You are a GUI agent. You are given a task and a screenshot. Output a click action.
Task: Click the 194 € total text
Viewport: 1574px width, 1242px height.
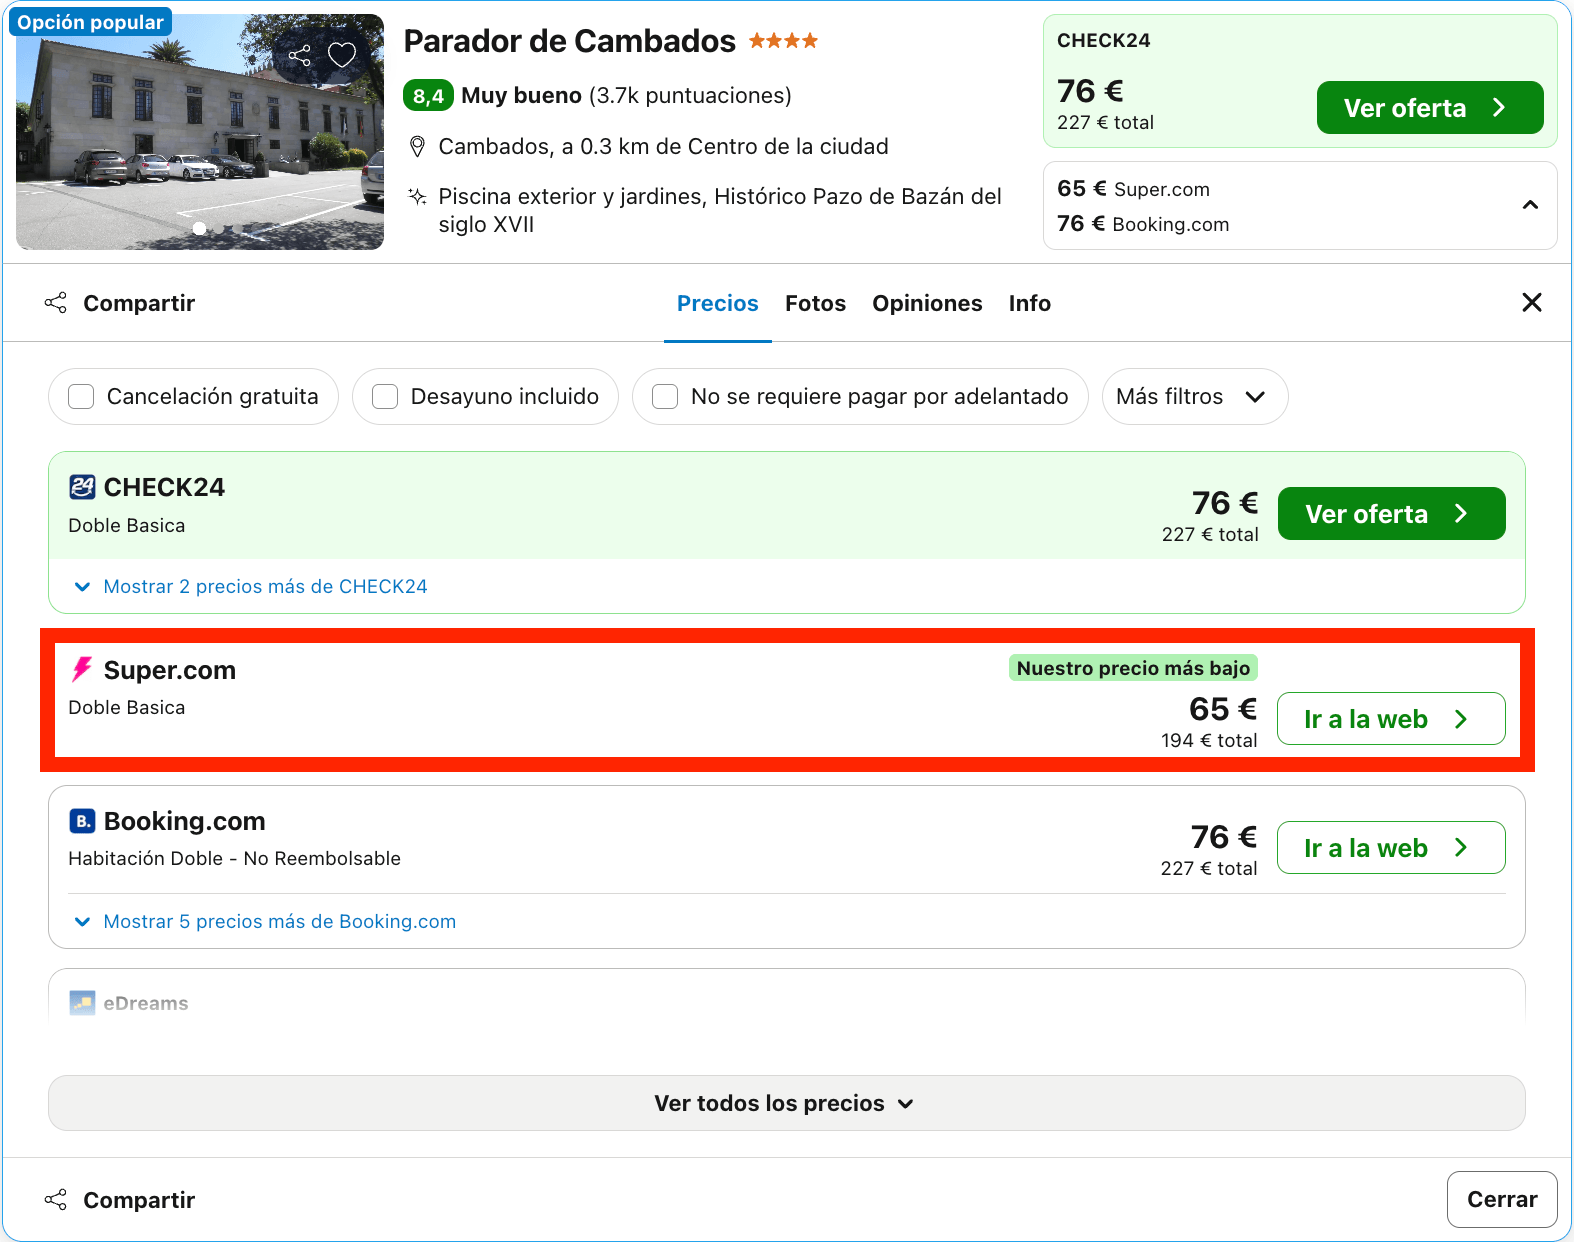(1209, 741)
